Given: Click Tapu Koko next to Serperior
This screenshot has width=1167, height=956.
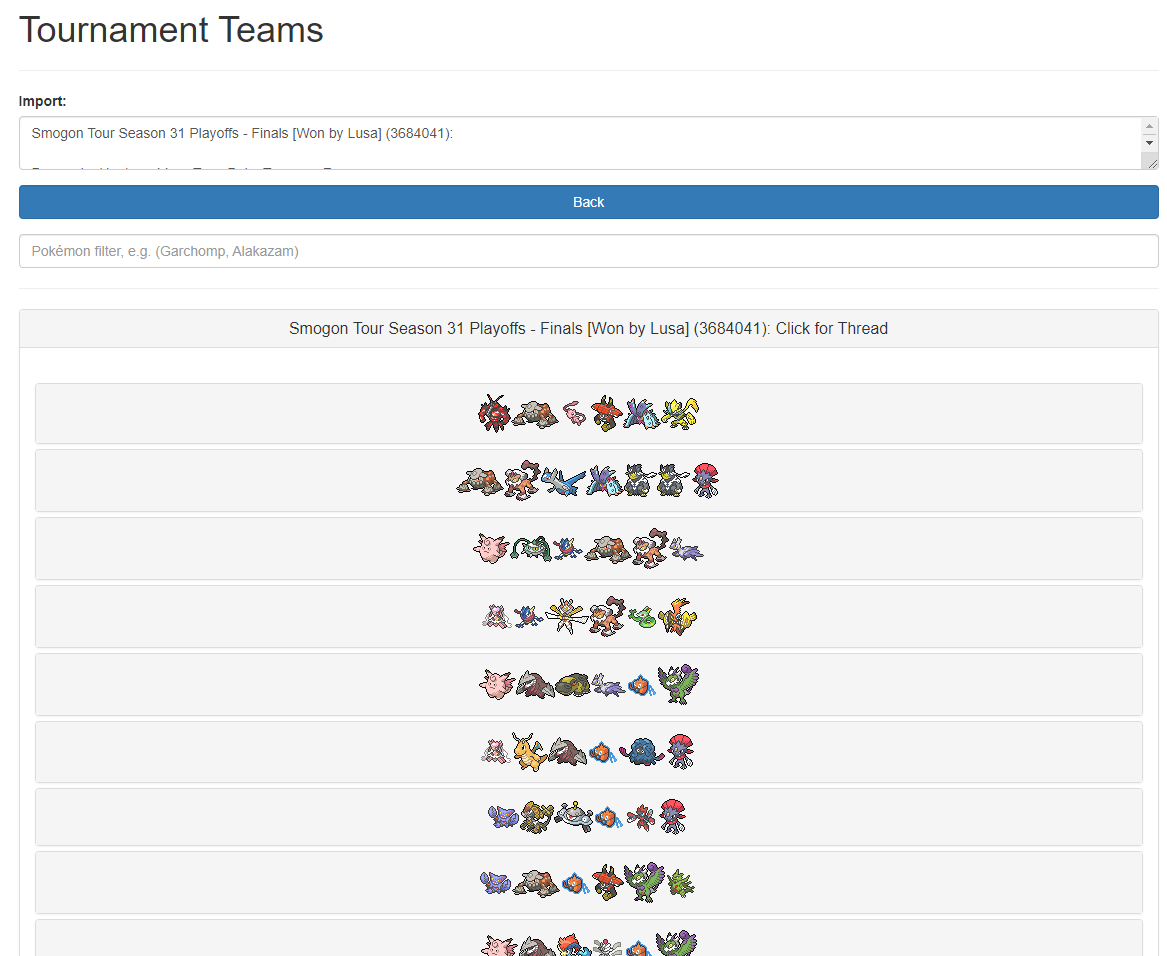Looking at the screenshot, I should click(677, 616).
